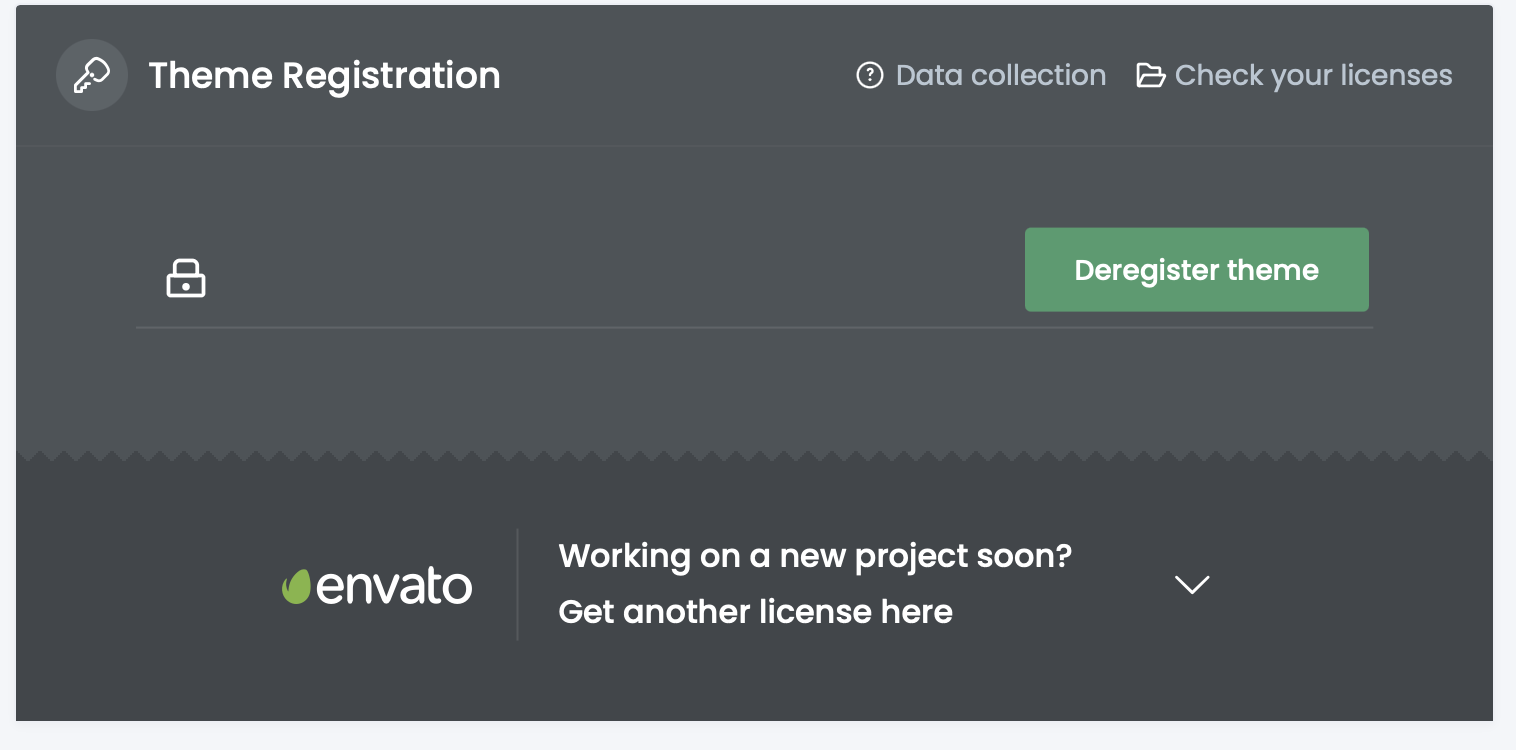Screen dimensions: 1516x750
Task: Click the empty header area between title and links
Action: [x=680, y=75]
